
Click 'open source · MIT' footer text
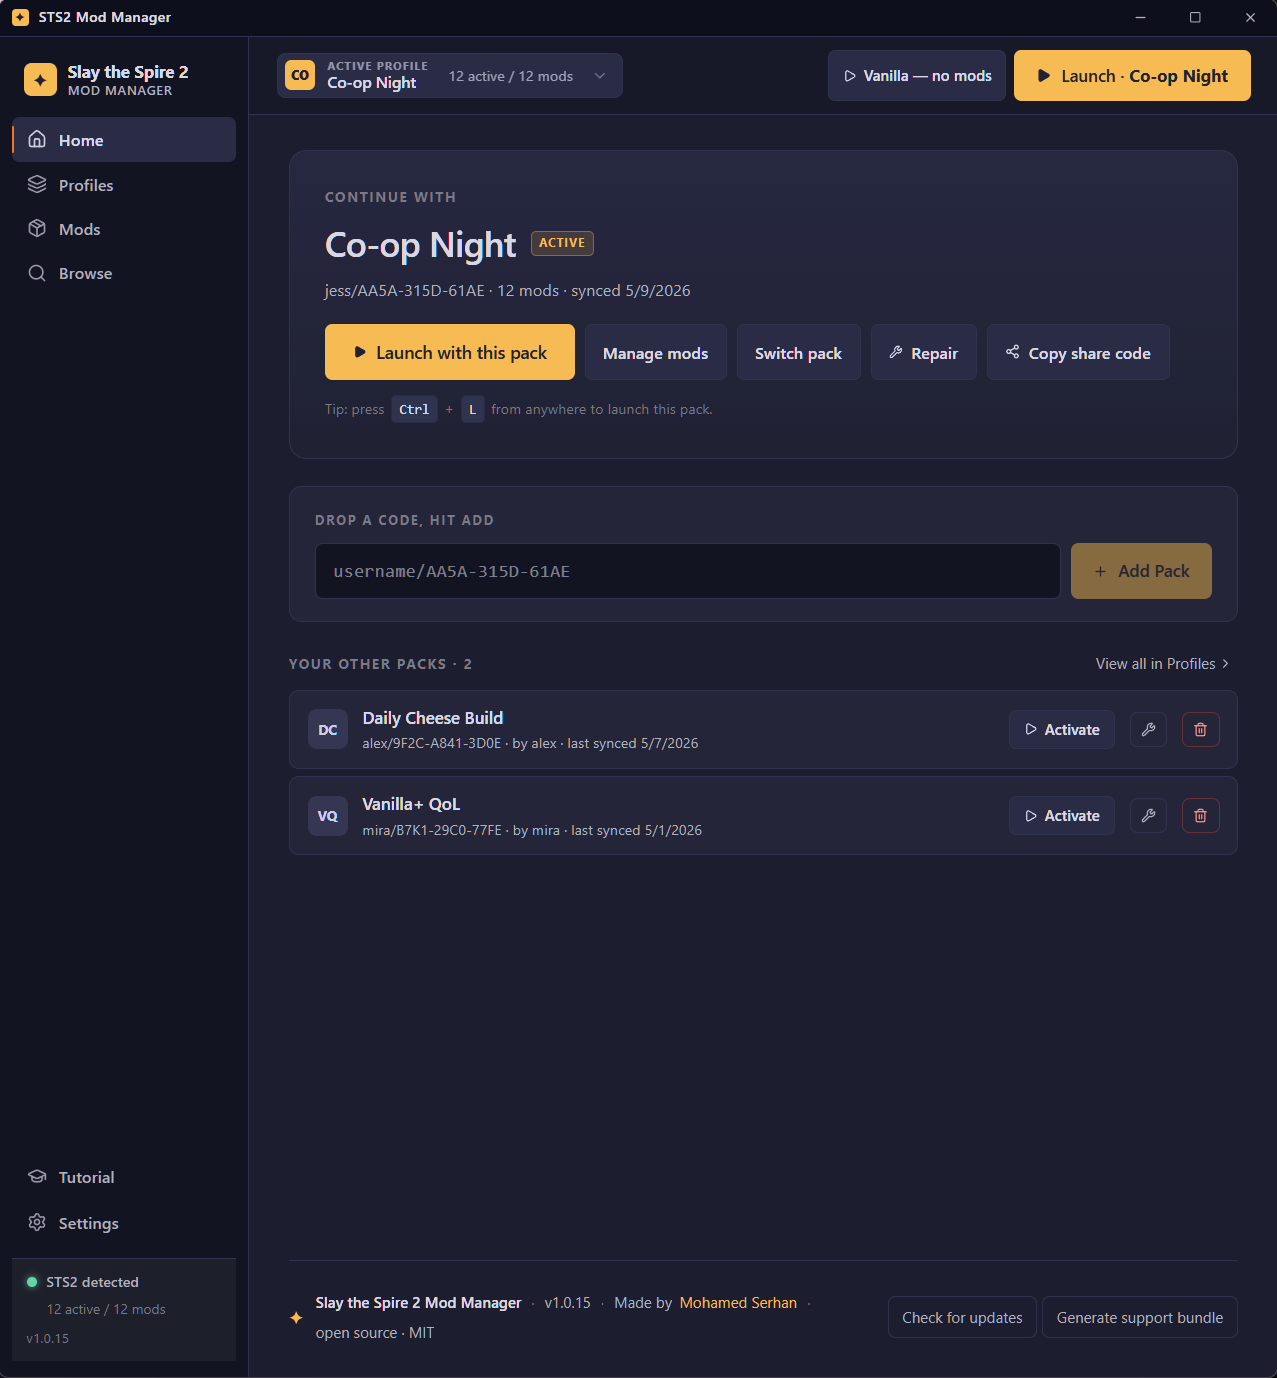tap(375, 1333)
